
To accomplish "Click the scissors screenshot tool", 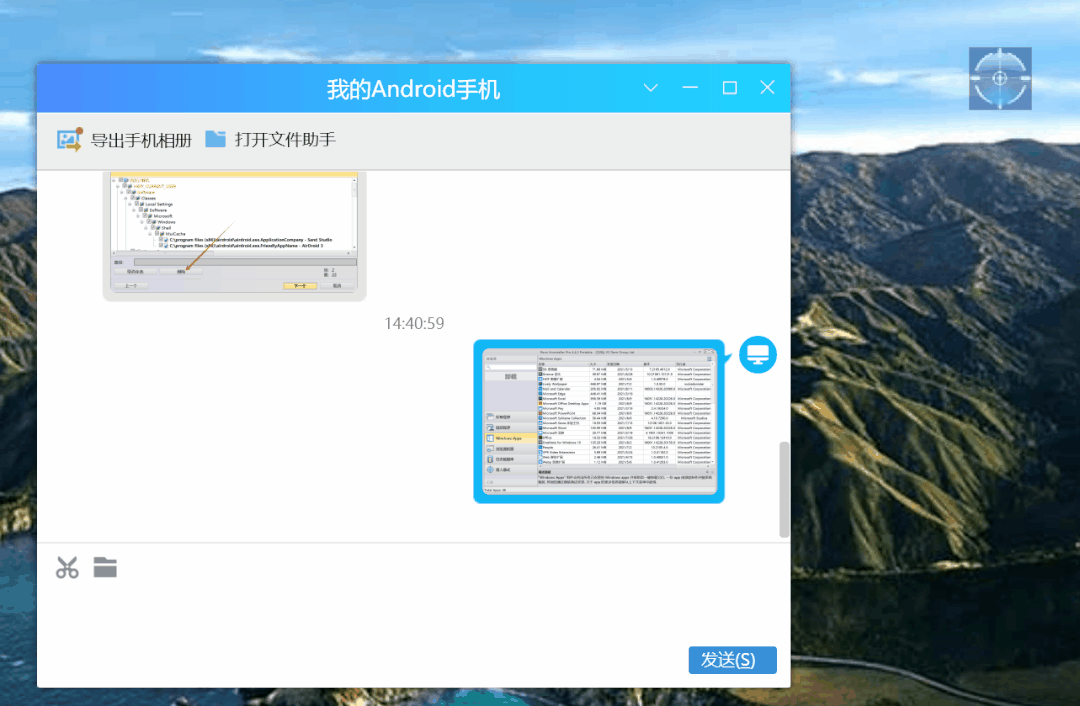I will 67,568.
